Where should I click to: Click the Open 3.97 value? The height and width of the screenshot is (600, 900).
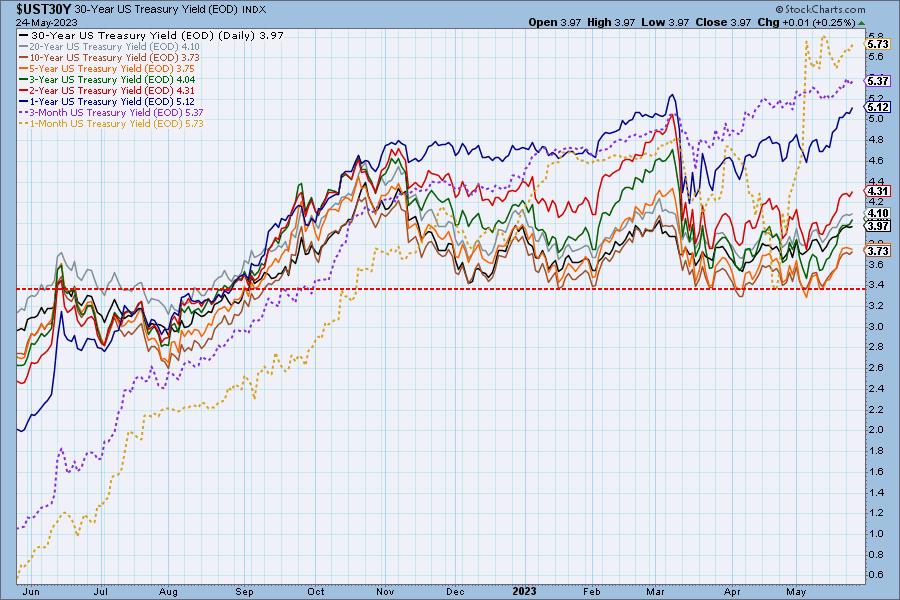(554, 22)
